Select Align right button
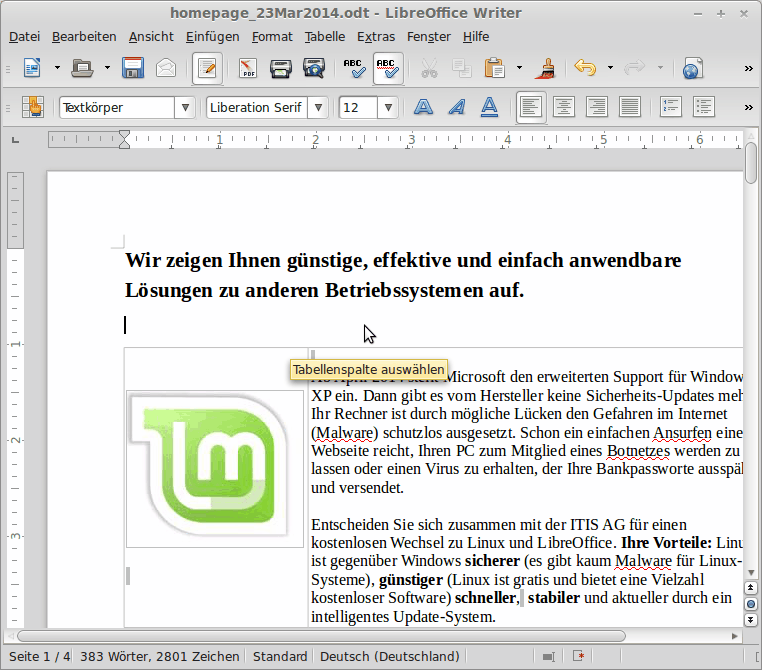This screenshot has height=670, width=762. [597, 107]
